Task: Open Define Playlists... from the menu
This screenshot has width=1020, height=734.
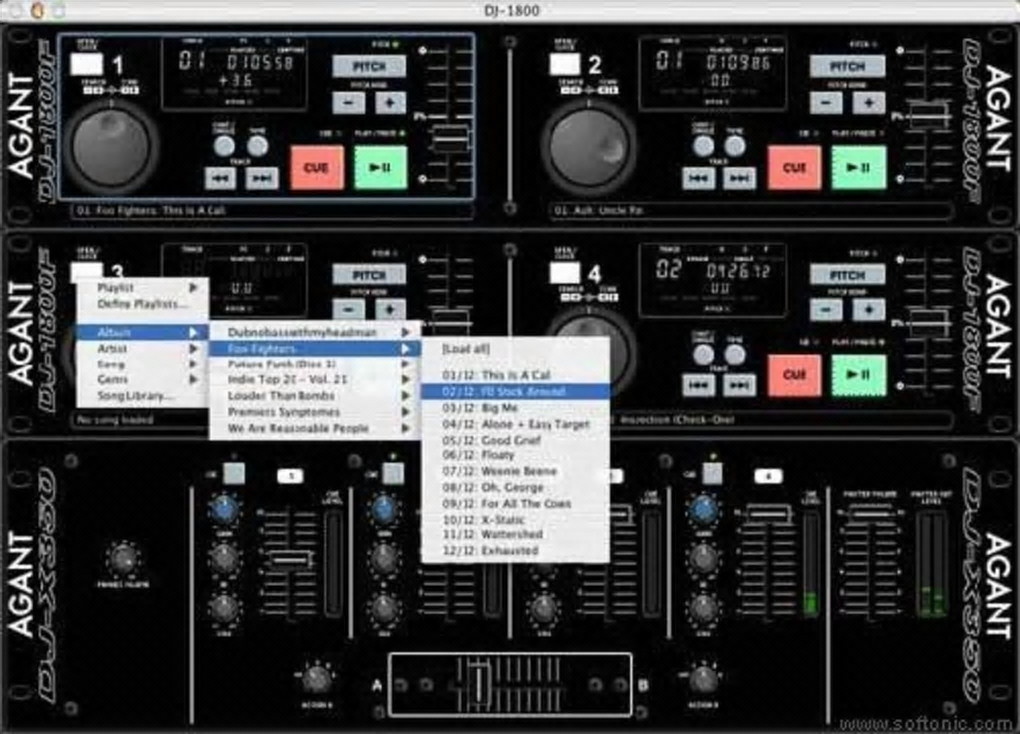Action: click(143, 304)
